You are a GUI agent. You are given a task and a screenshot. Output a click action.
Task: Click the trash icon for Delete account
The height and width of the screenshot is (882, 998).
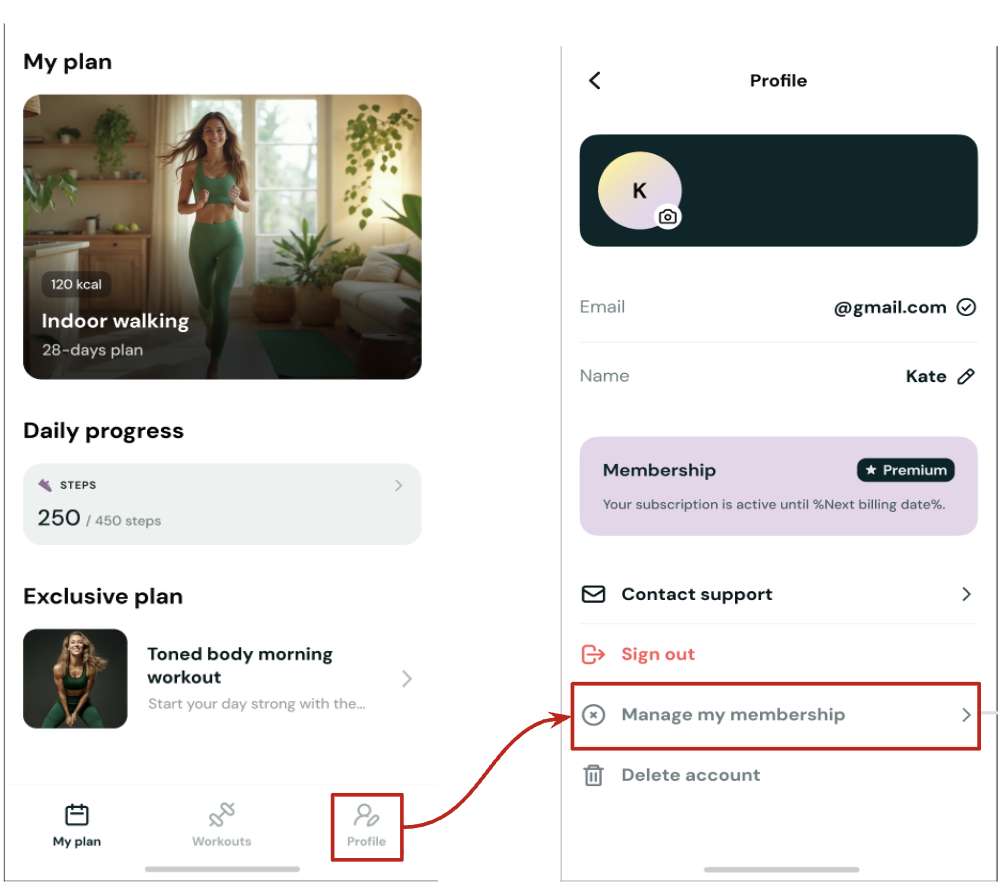click(593, 775)
